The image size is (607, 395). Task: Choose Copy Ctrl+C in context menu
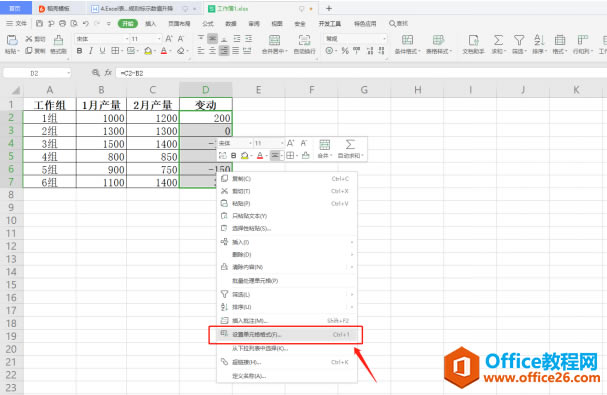coord(286,179)
